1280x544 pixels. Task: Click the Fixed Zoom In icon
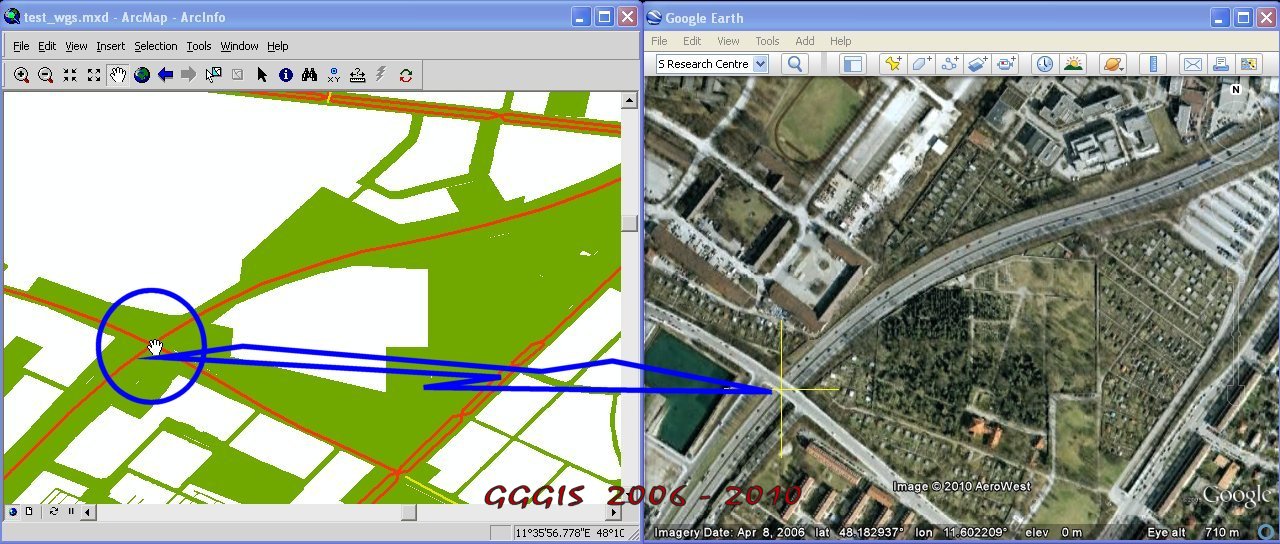(70, 75)
